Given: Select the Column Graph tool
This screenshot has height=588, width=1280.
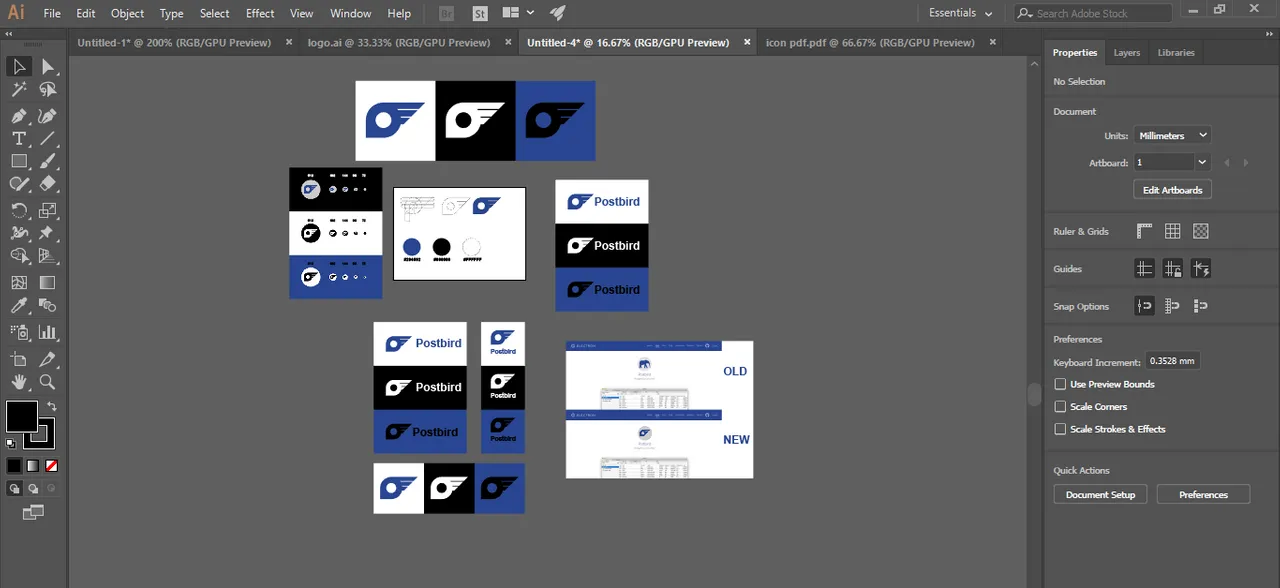Looking at the screenshot, I should tap(47, 332).
